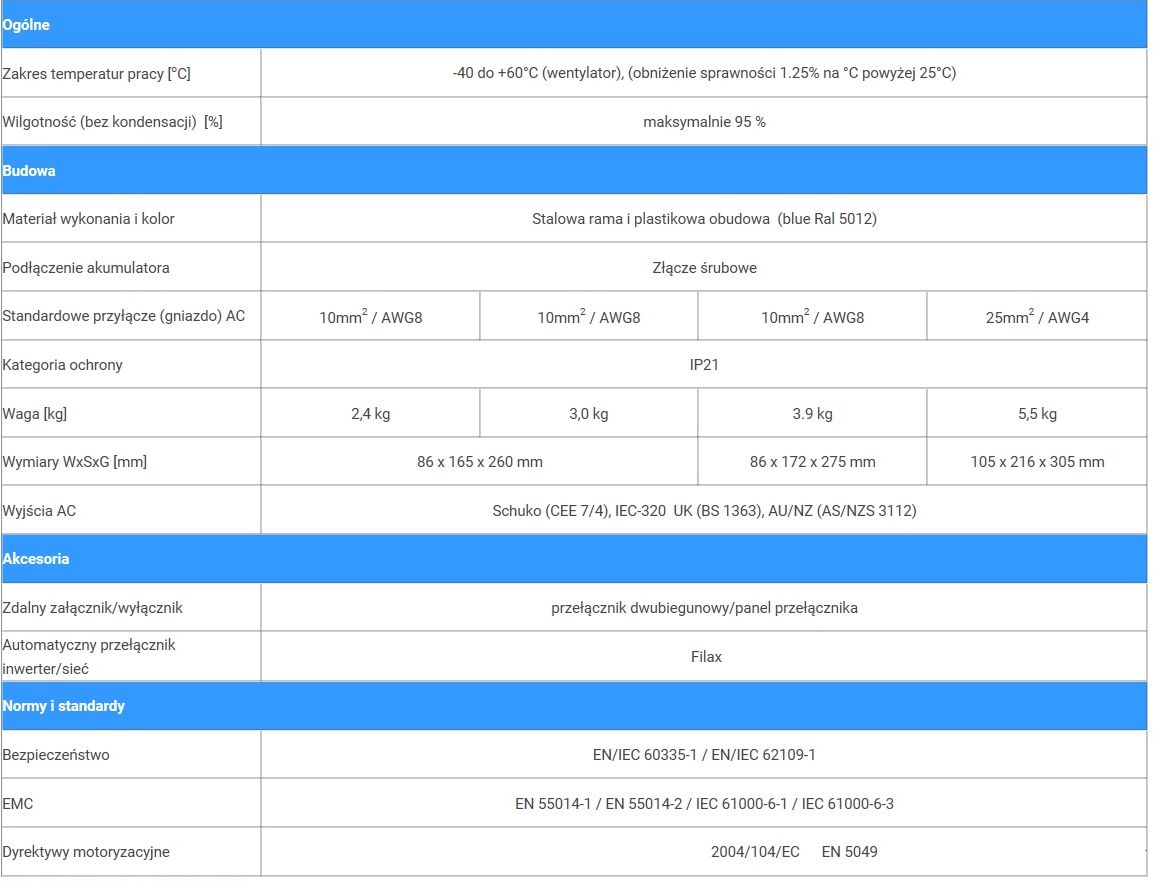The width and height of the screenshot is (1154, 882).
Task: Click the Ogólne section header
Action: pyautogui.click(x=27, y=25)
